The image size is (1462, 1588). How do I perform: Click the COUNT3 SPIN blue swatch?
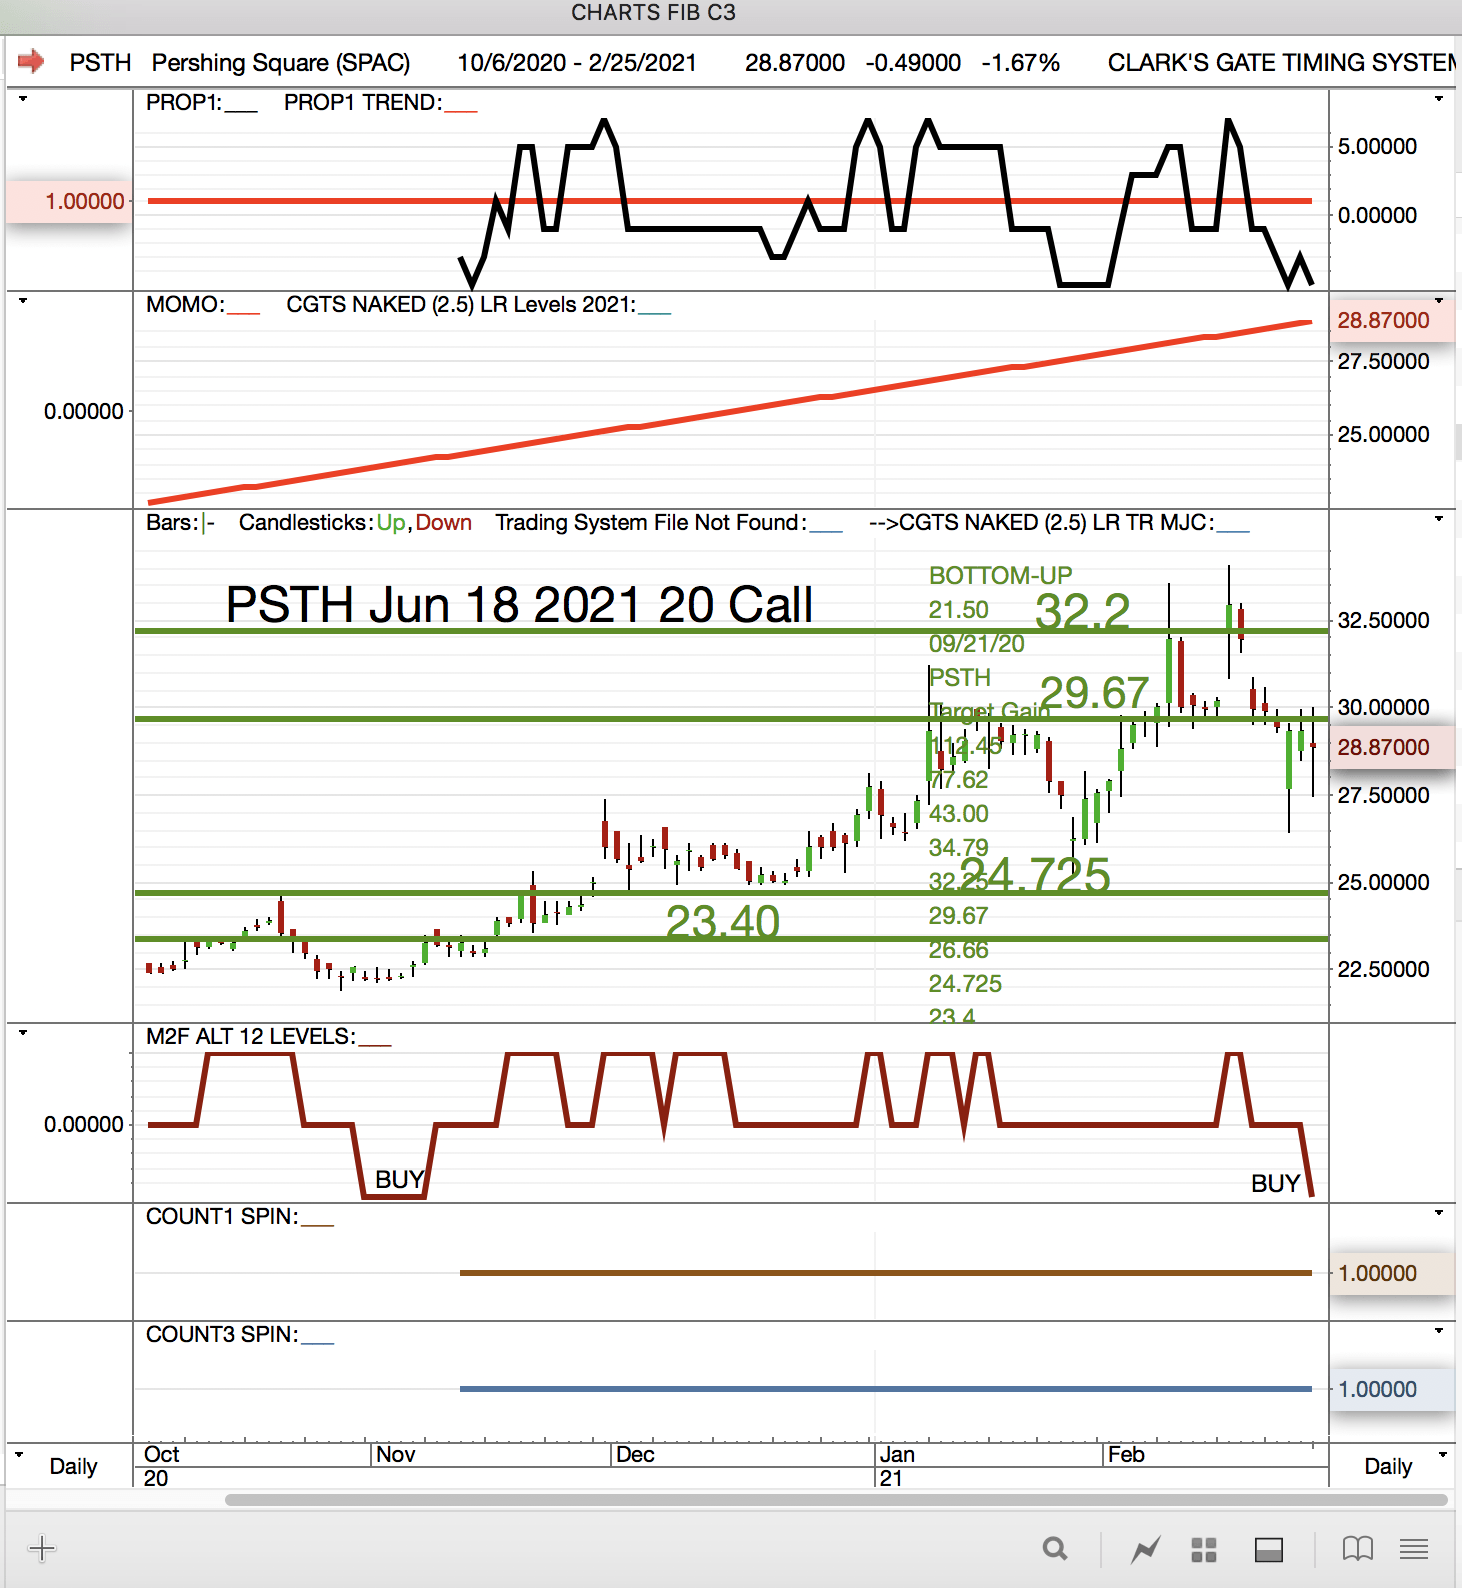click(317, 1342)
